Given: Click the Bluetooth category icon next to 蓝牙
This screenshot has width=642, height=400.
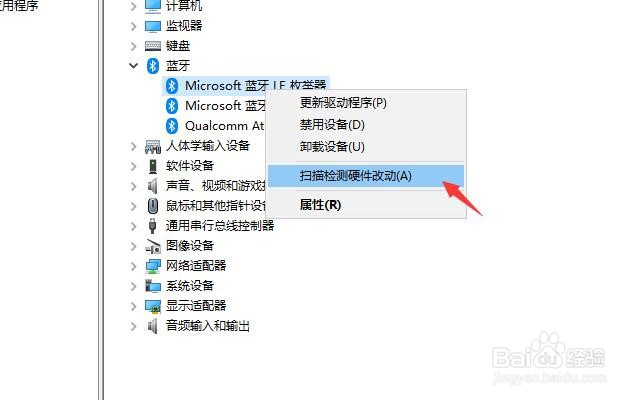Looking at the screenshot, I should (x=153, y=66).
